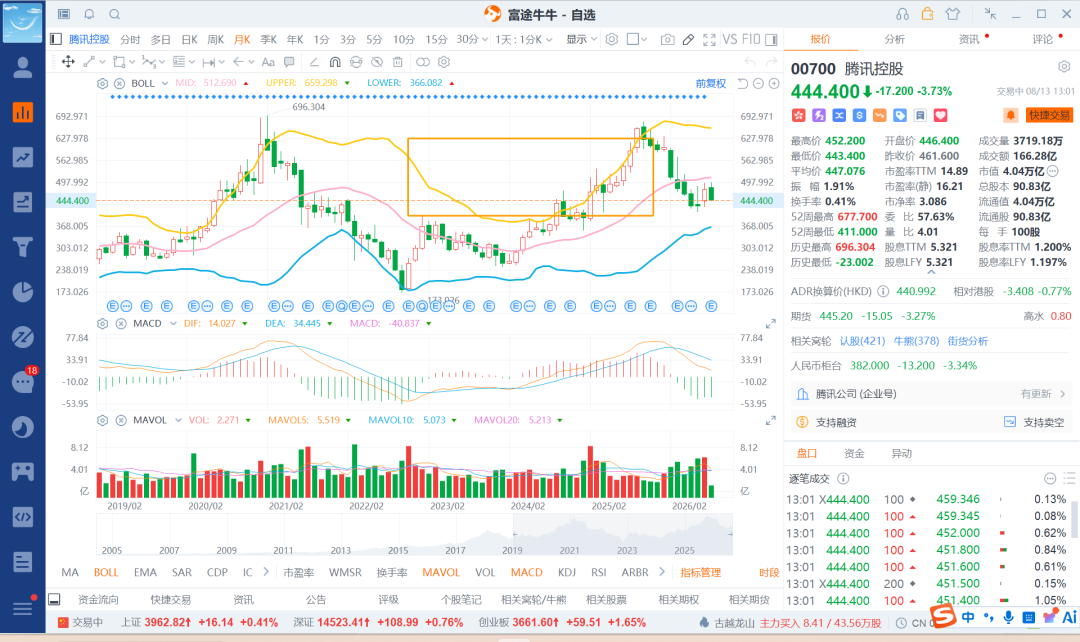This screenshot has height=642, width=1080.
Task: Click the historical timeline overview strip at 2013
Action: point(340,537)
